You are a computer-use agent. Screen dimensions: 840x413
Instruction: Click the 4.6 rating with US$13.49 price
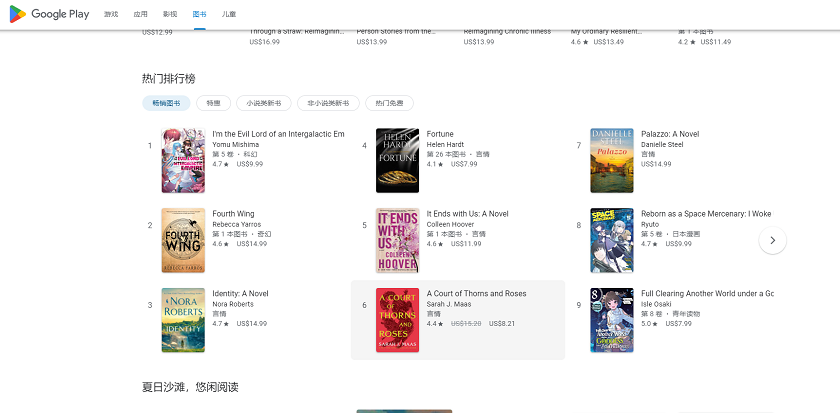597,42
